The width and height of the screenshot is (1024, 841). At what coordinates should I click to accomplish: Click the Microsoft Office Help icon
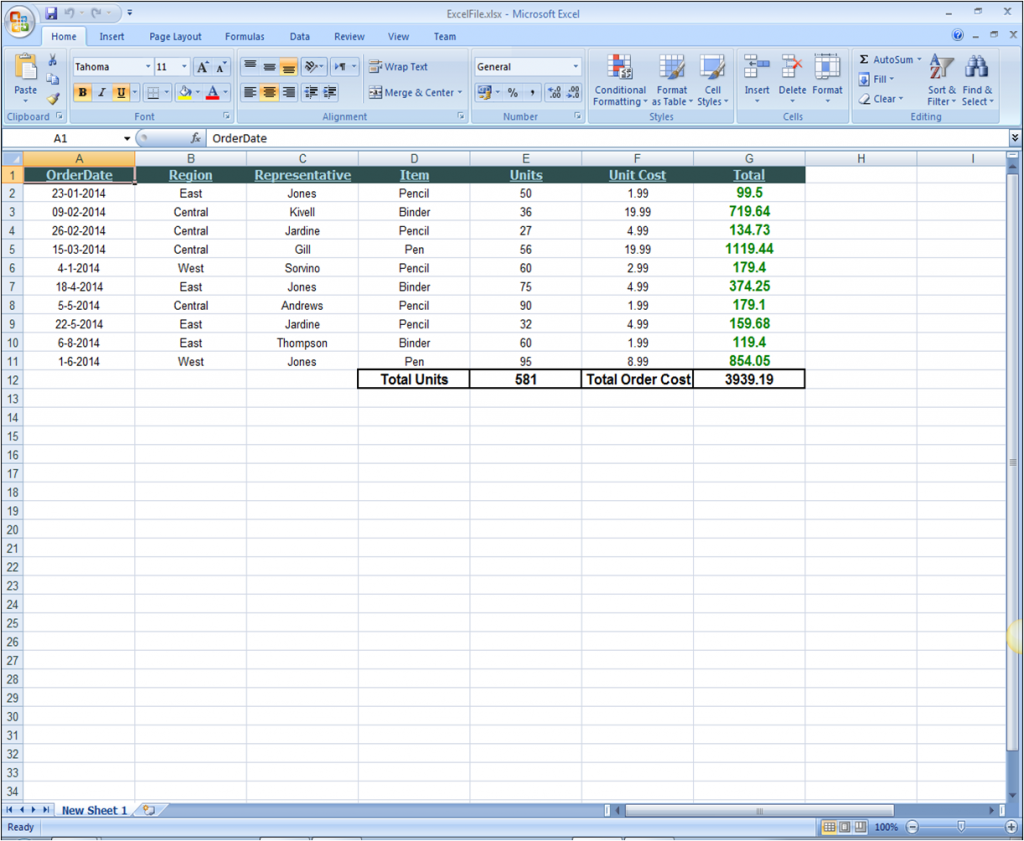(x=958, y=36)
